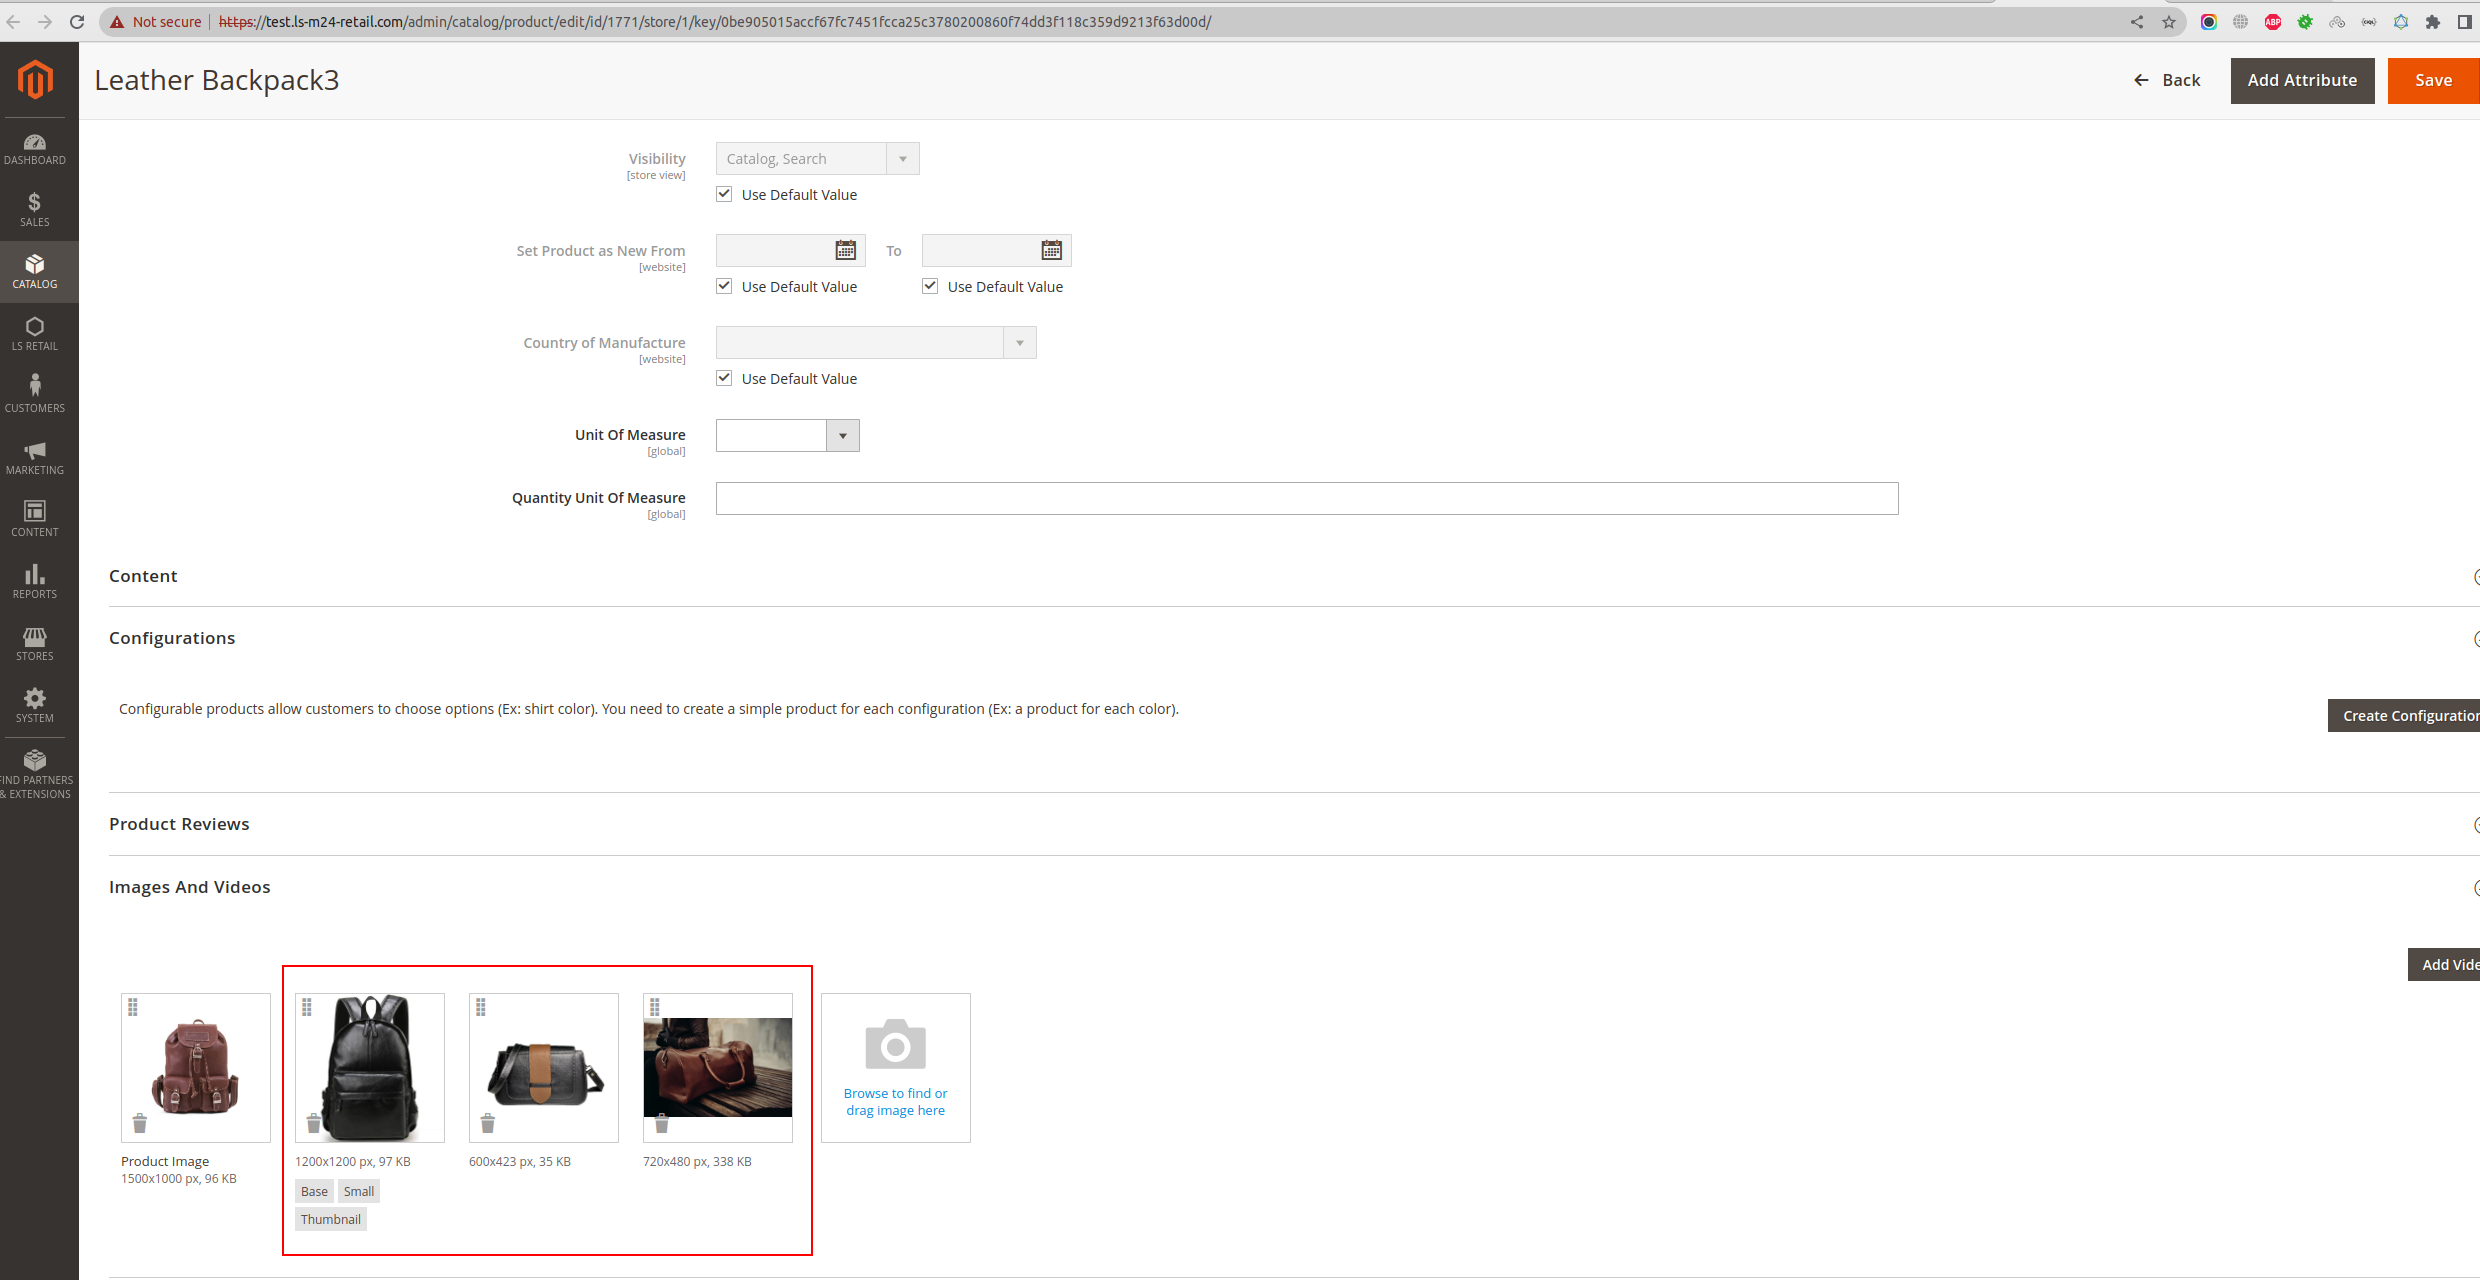
Task: Expand the Product Reviews section
Action: [x=179, y=824]
